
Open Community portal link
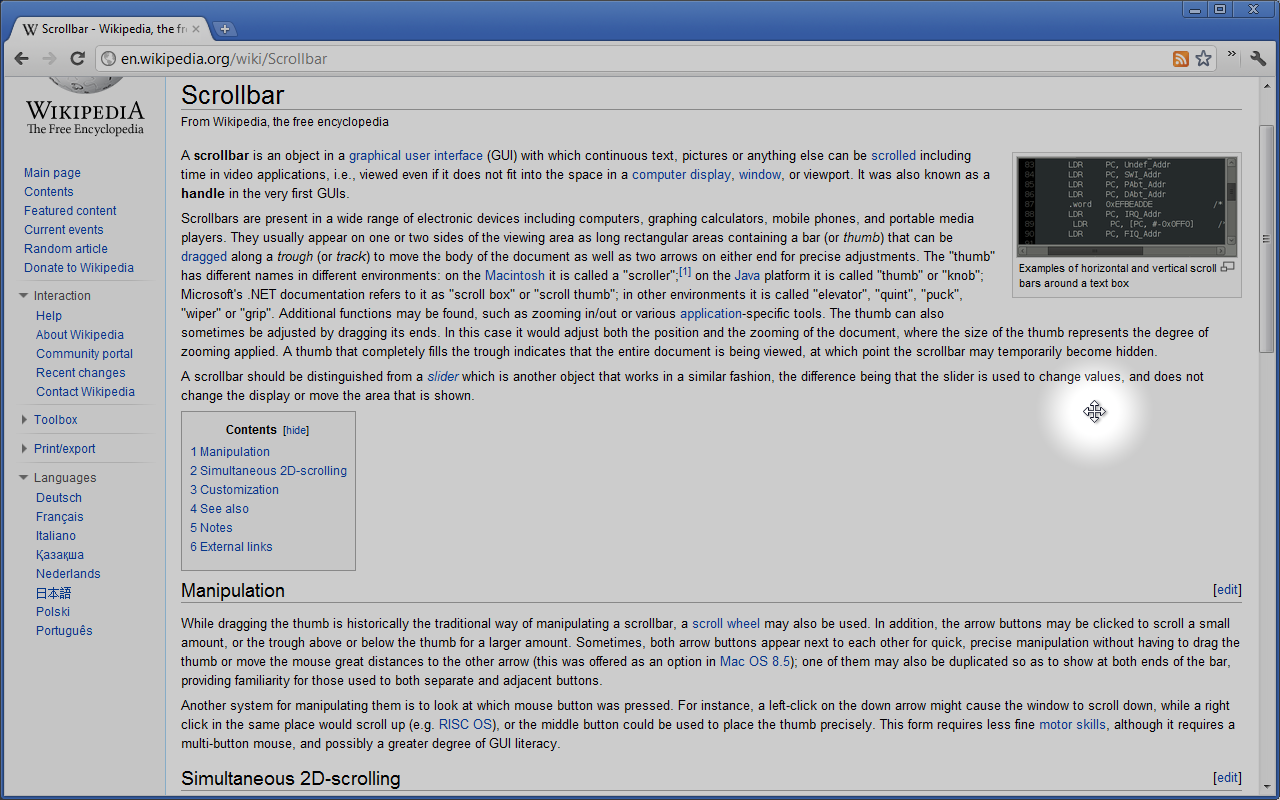[x=85, y=354]
